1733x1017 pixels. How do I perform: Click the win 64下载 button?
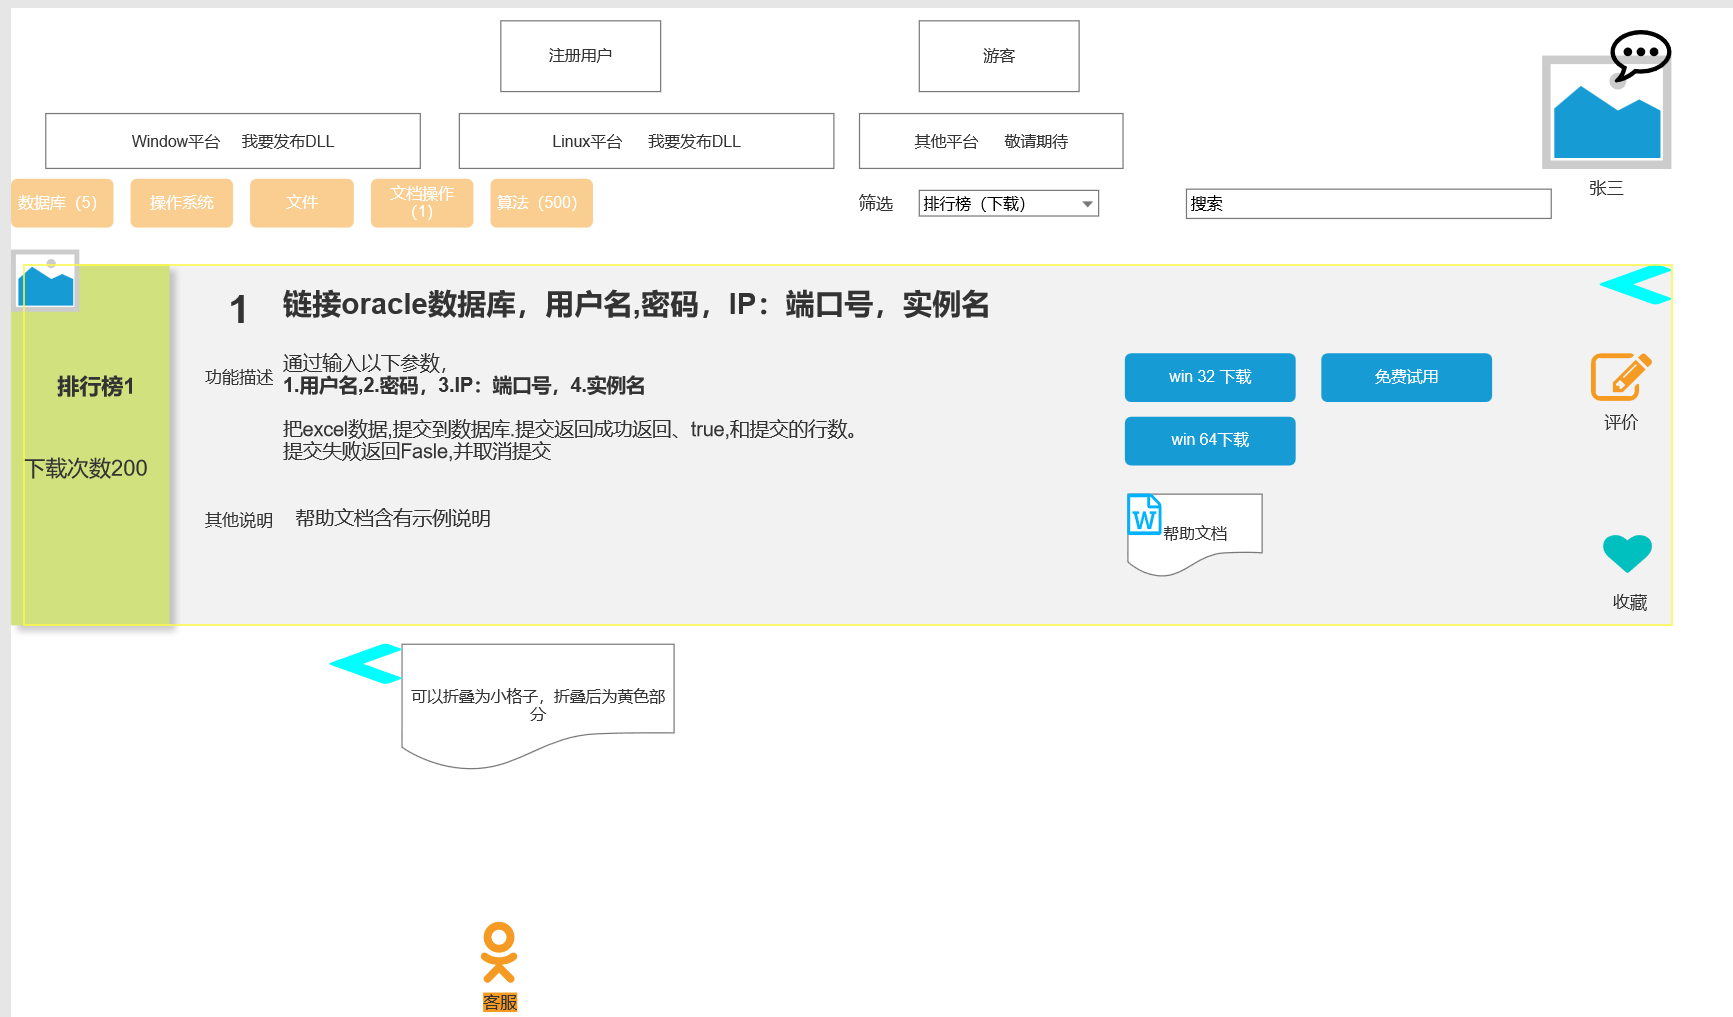[x=1210, y=440]
